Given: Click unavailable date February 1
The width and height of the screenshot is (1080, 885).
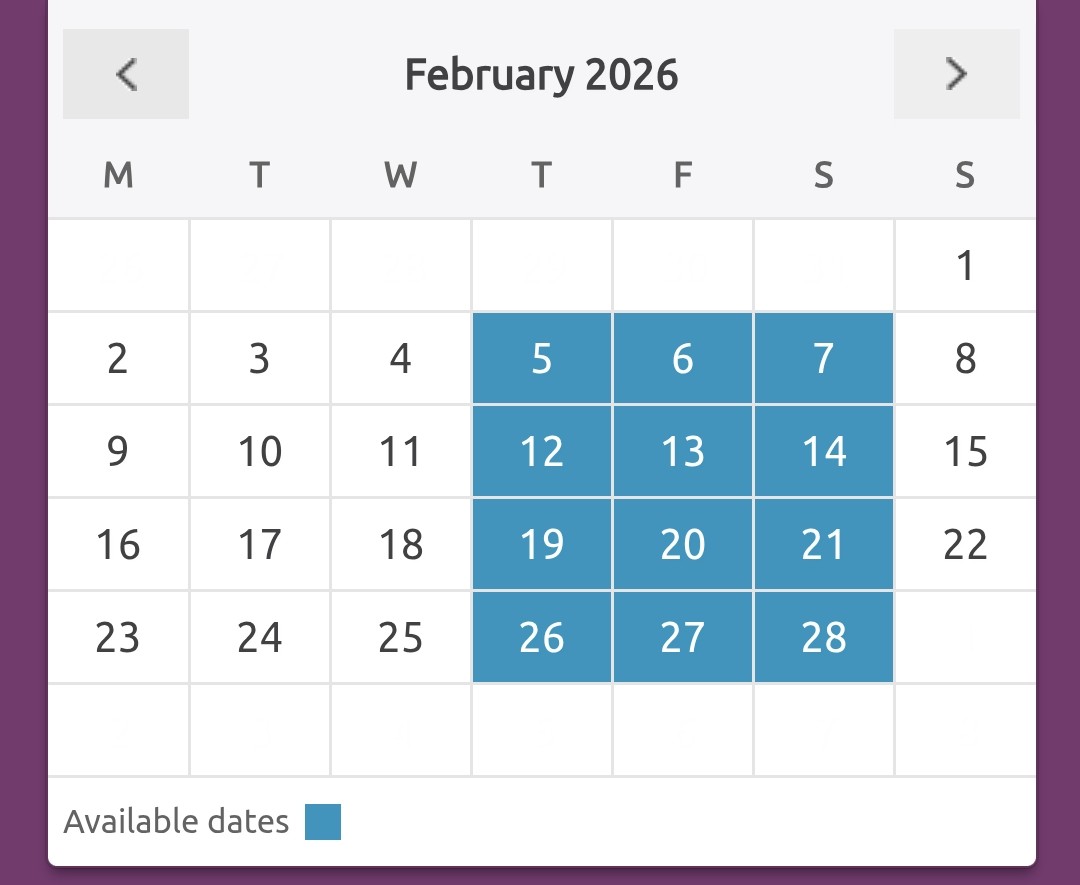Looking at the screenshot, I should point(965,266).
